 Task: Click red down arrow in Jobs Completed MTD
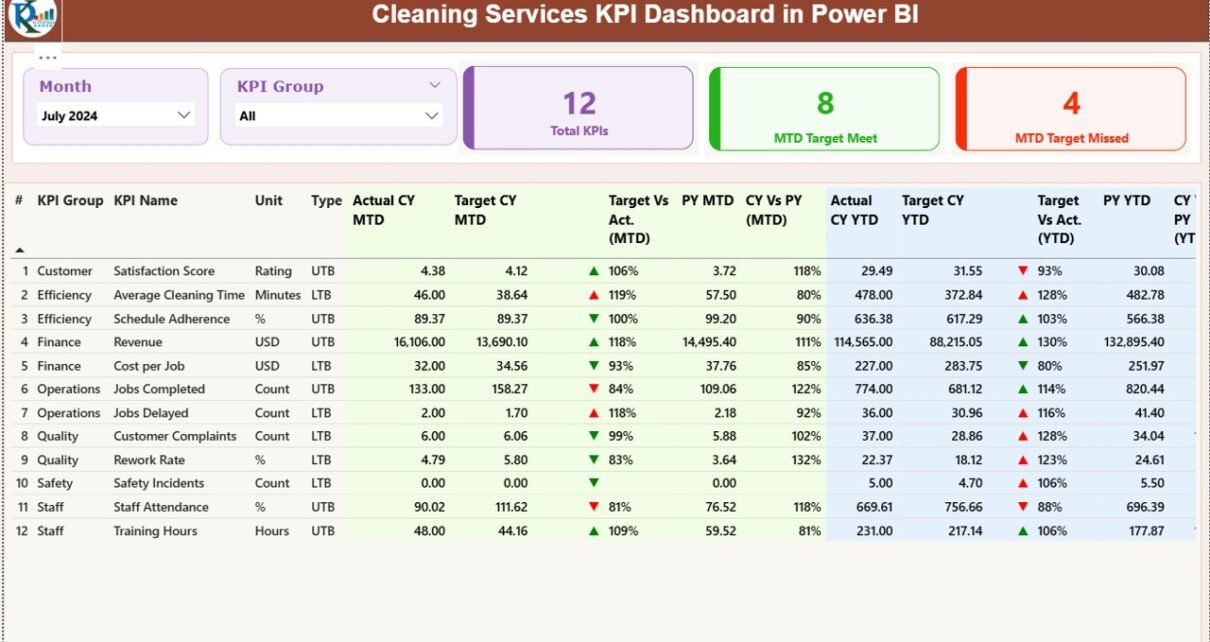(594, 389)
